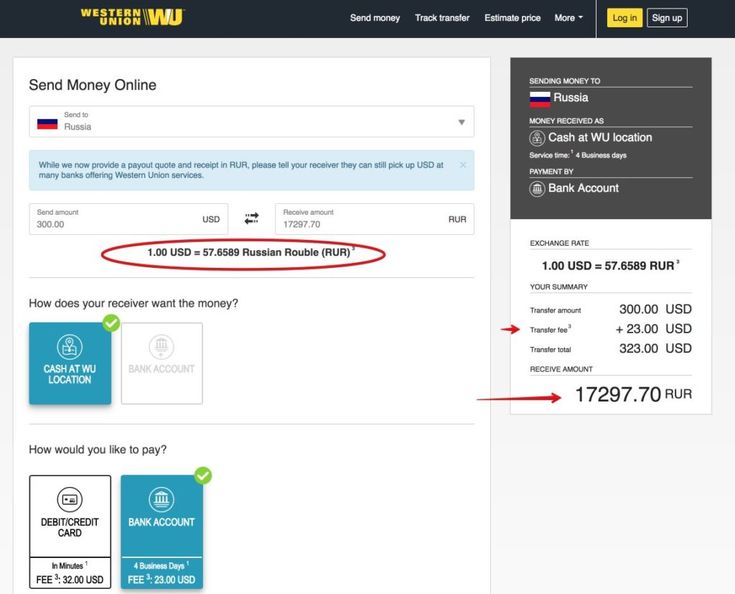Click the bank building icon on payment tile
Viewport: 735px width, 594px height.
[x=162, y=499]
